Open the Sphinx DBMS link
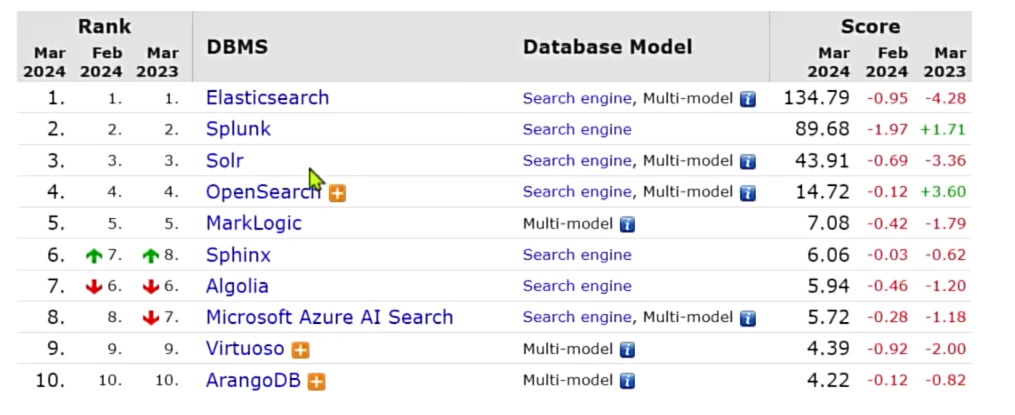 [x=238, y=255]
